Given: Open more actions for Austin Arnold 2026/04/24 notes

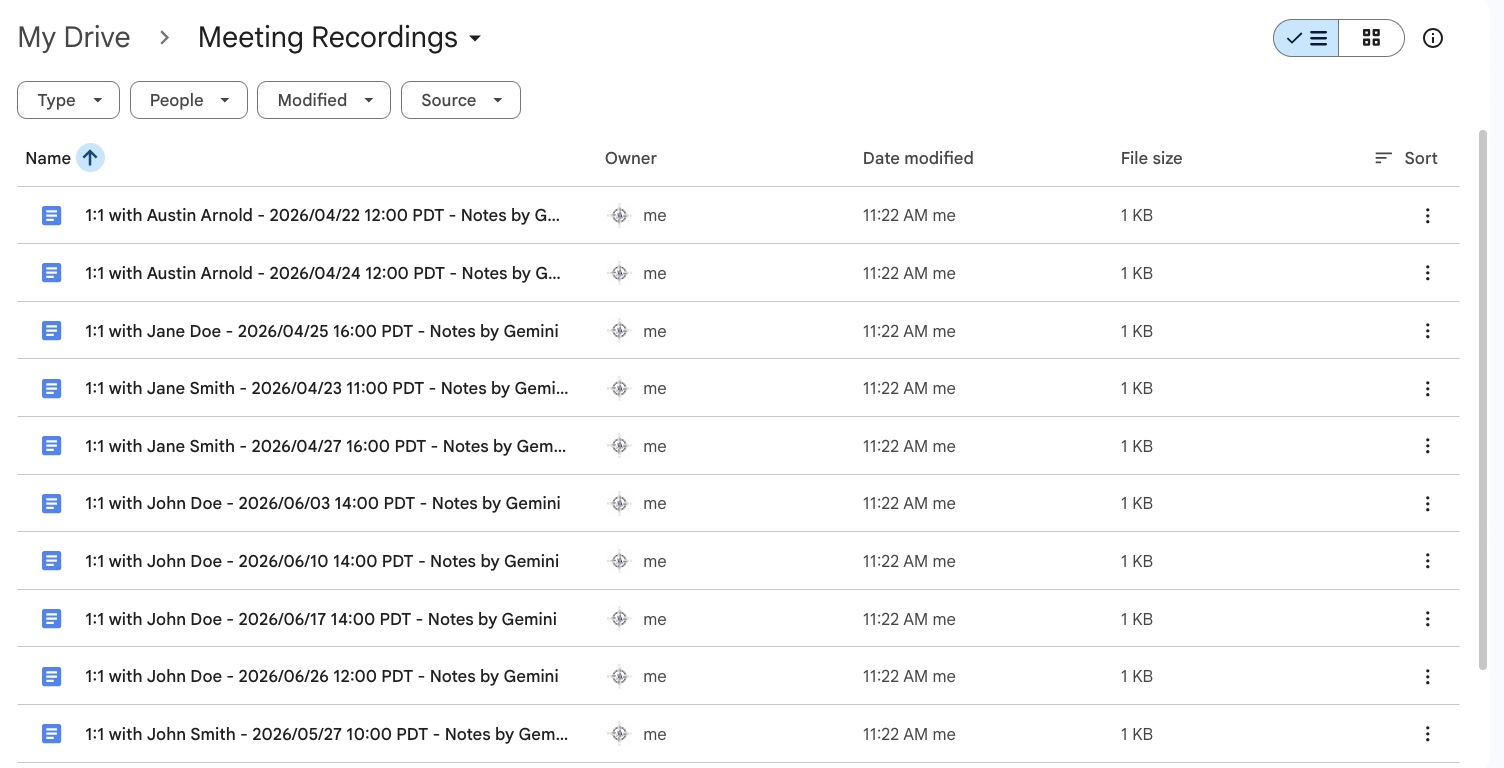Looking at the screenshot, I should pyautogui.click(x=1427, y=273).
